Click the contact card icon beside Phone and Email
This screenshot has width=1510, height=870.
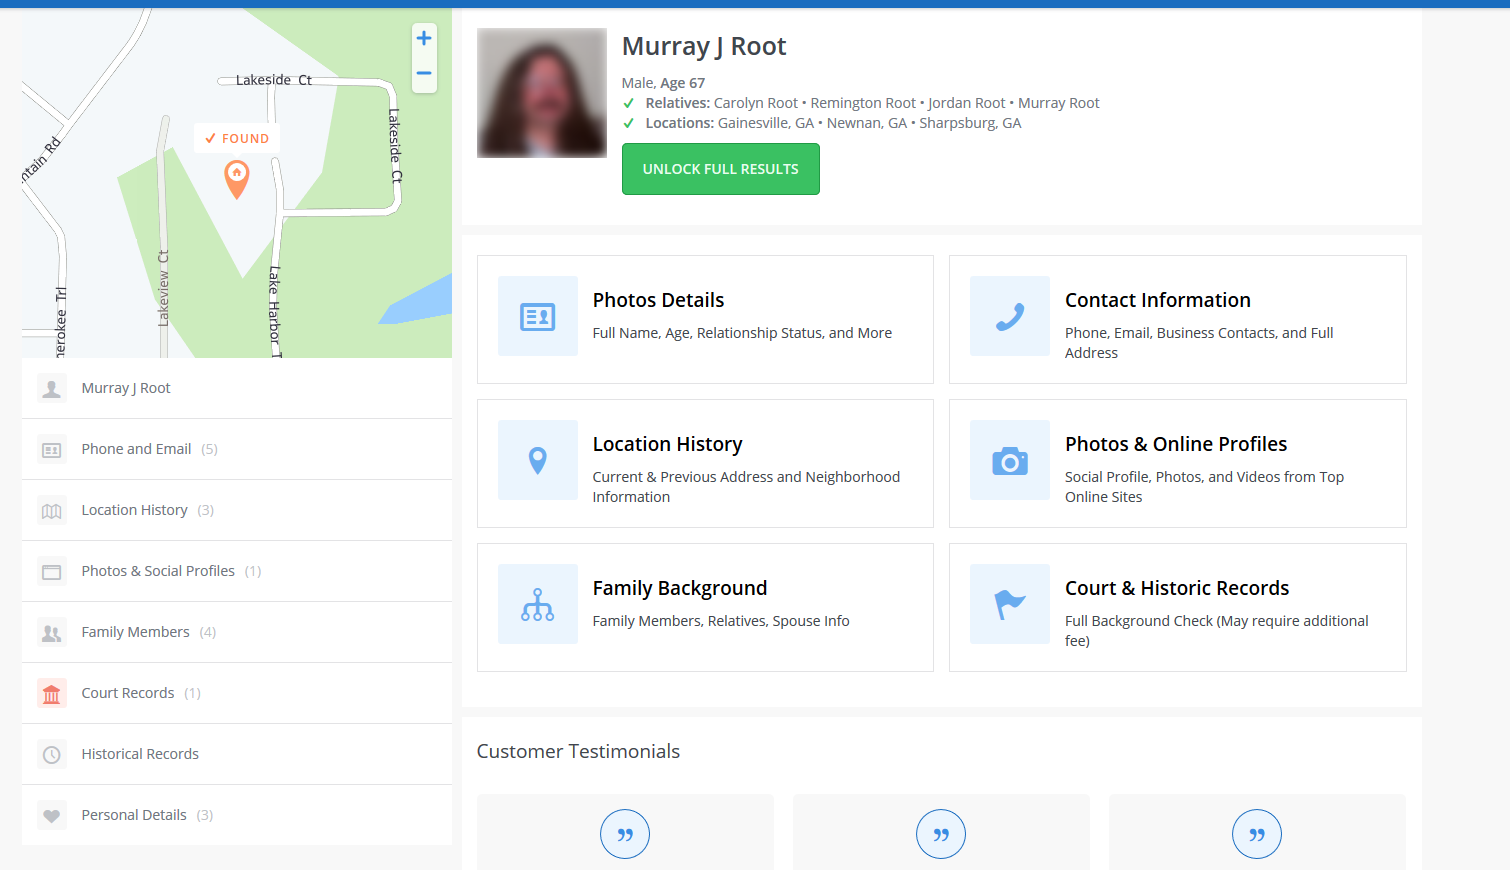point(52,450)
